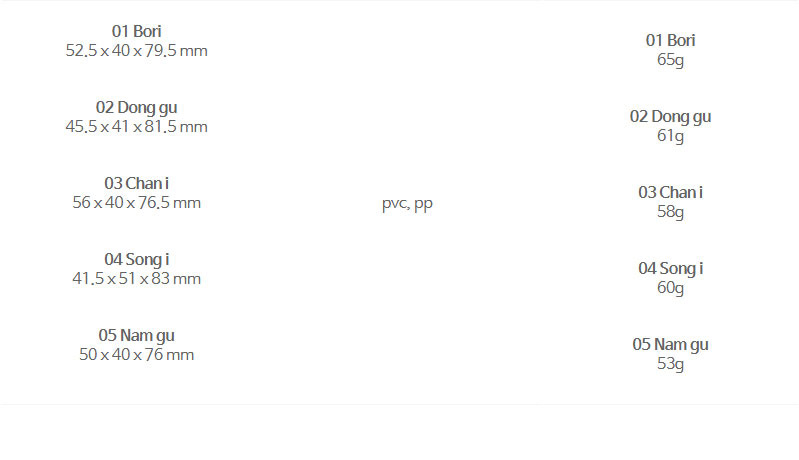Screen dimensions: 799x460
Task: Select the 56 x 40 x 76.5 mm text
Action: coord(136,202)
